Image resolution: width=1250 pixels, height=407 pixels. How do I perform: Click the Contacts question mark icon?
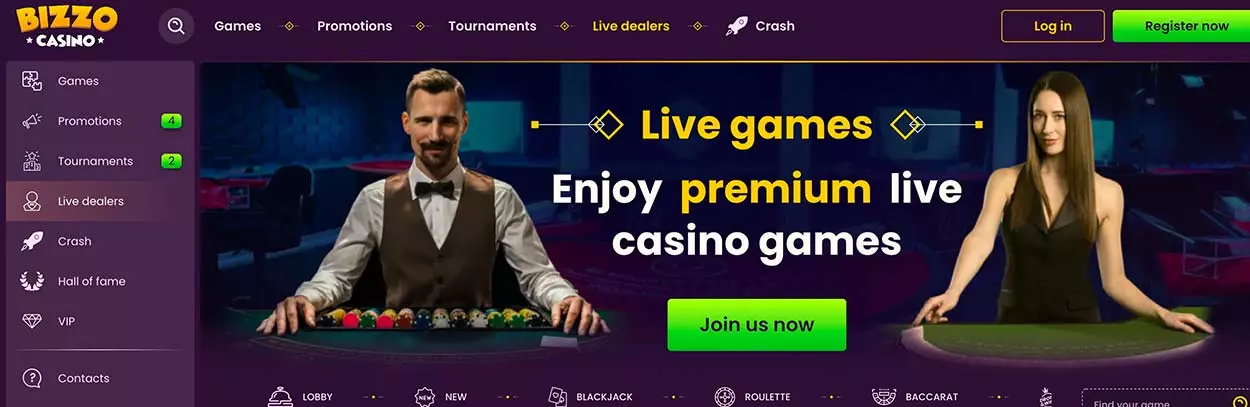click(x=32, y=378)
